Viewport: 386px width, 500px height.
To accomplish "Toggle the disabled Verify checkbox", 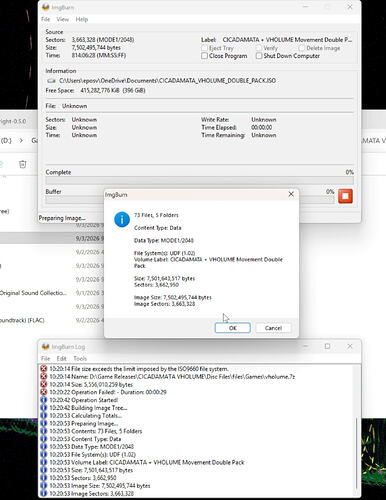I will point(259,48).
